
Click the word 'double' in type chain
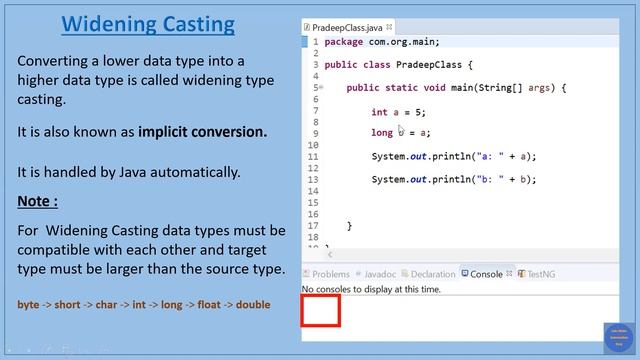[253, 304]
